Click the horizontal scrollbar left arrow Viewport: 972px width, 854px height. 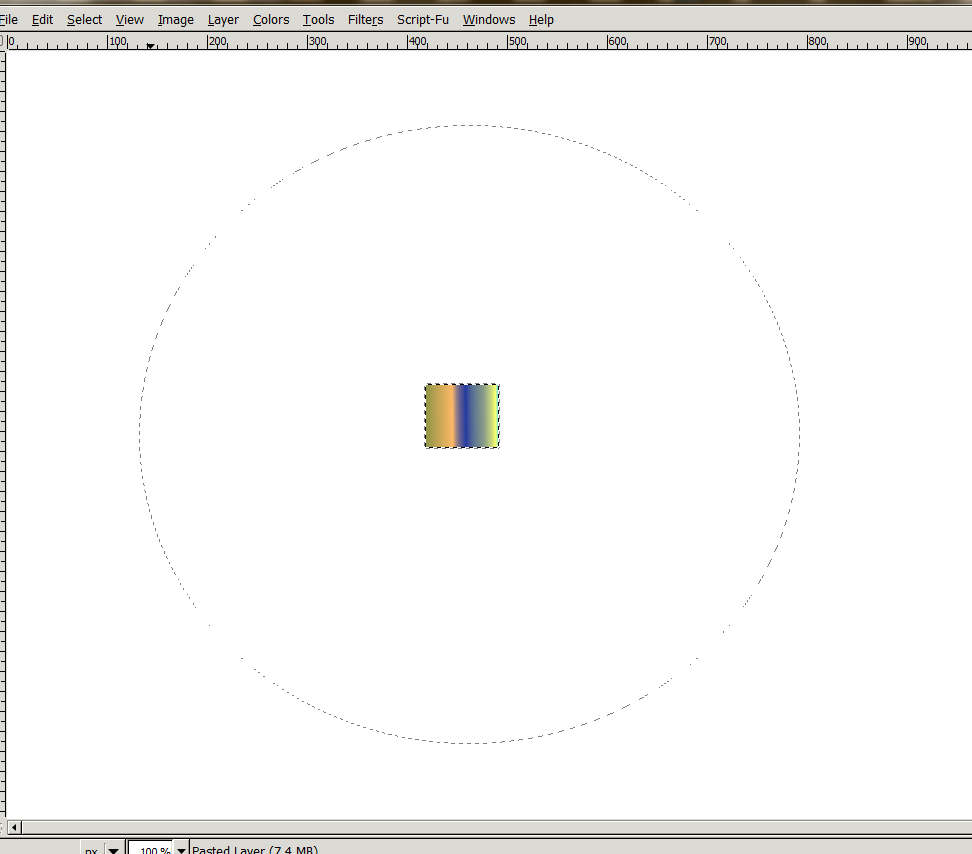[14, 827]
